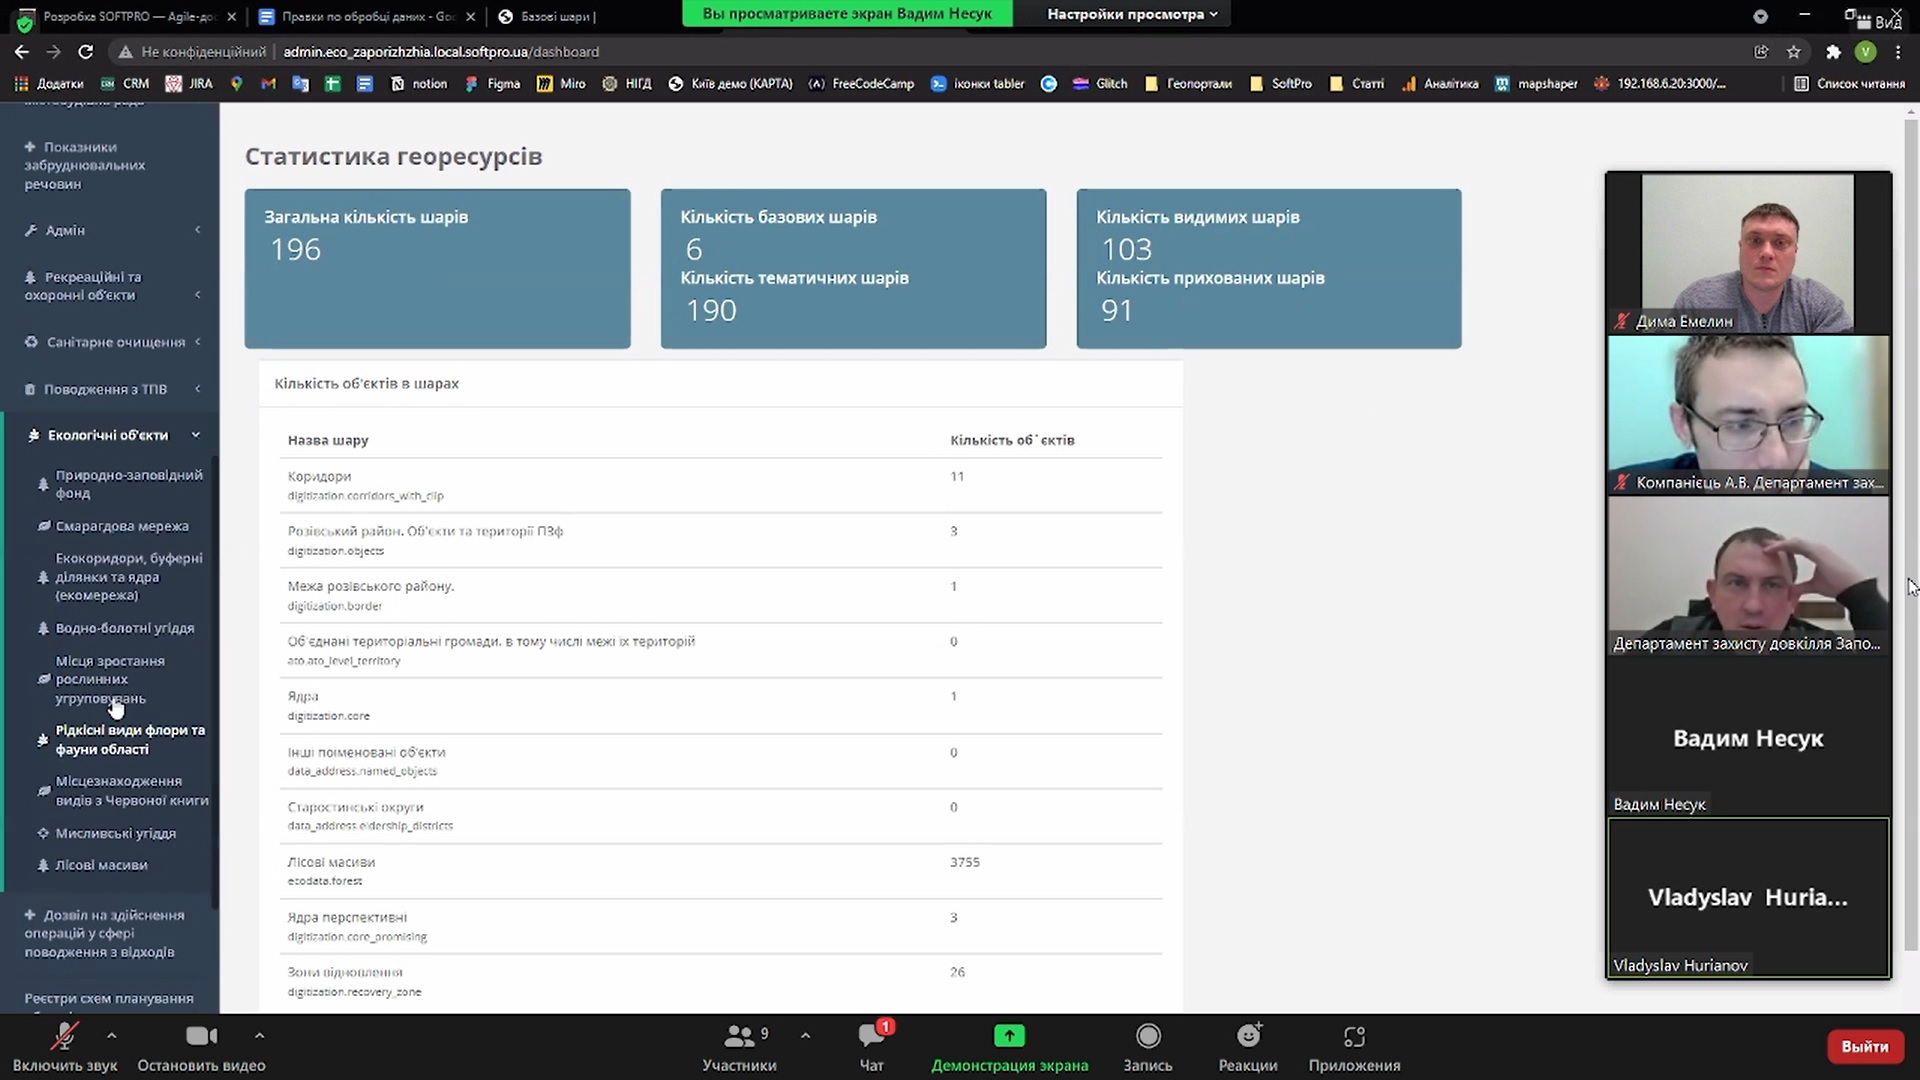The image size is (1920, 1080).
Task: Start Демонстрация экрана screen share
Action: (x=1009, y=1047)
